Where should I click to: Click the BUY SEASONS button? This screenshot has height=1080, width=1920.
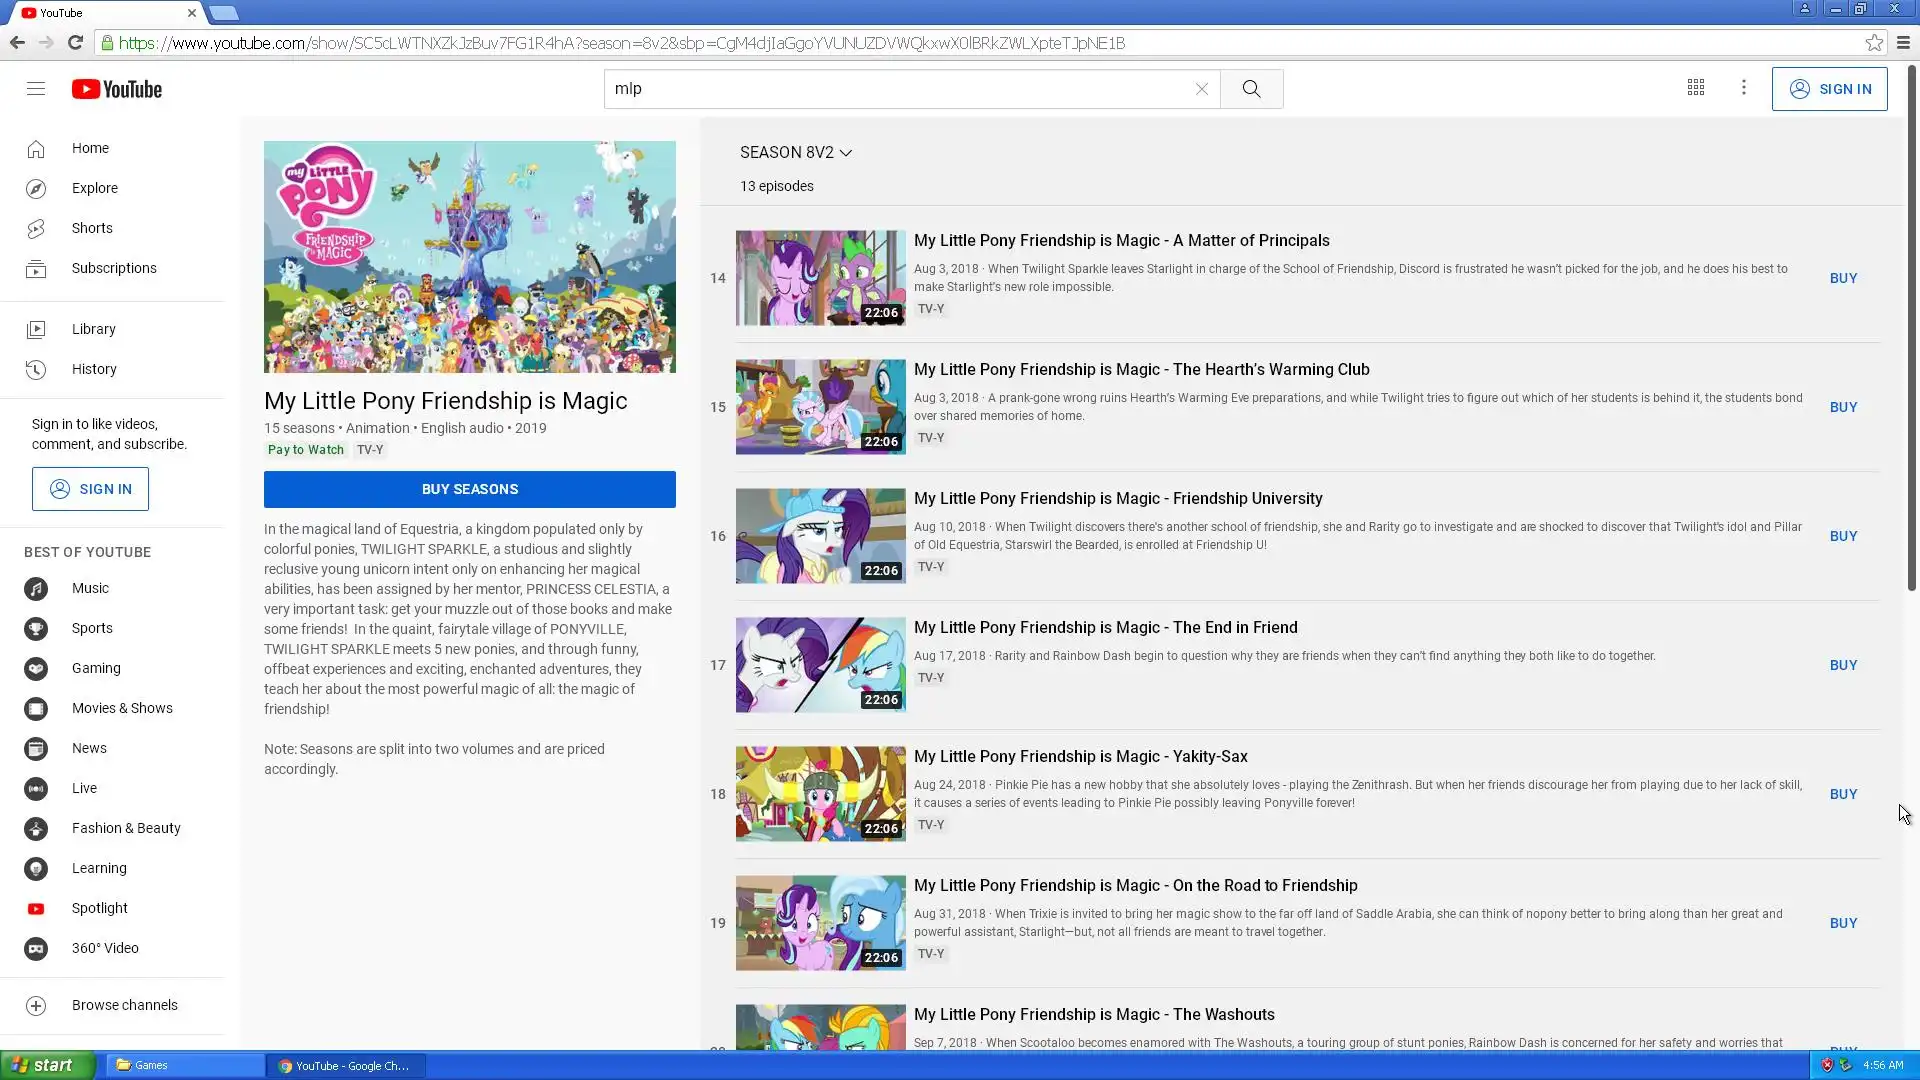pyautogui.click(x=469, y=489)
